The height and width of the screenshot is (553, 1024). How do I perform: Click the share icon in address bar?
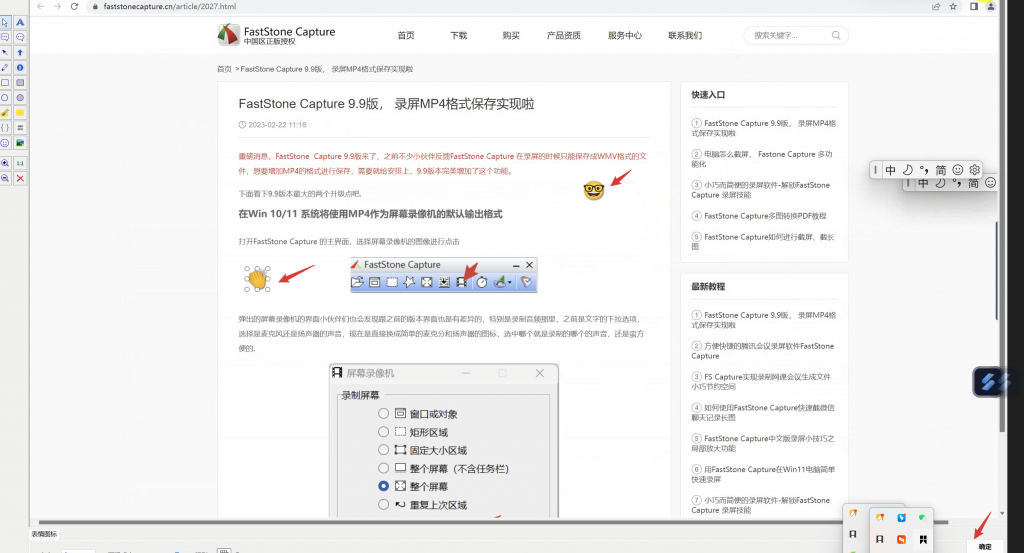tap(936, 7)
